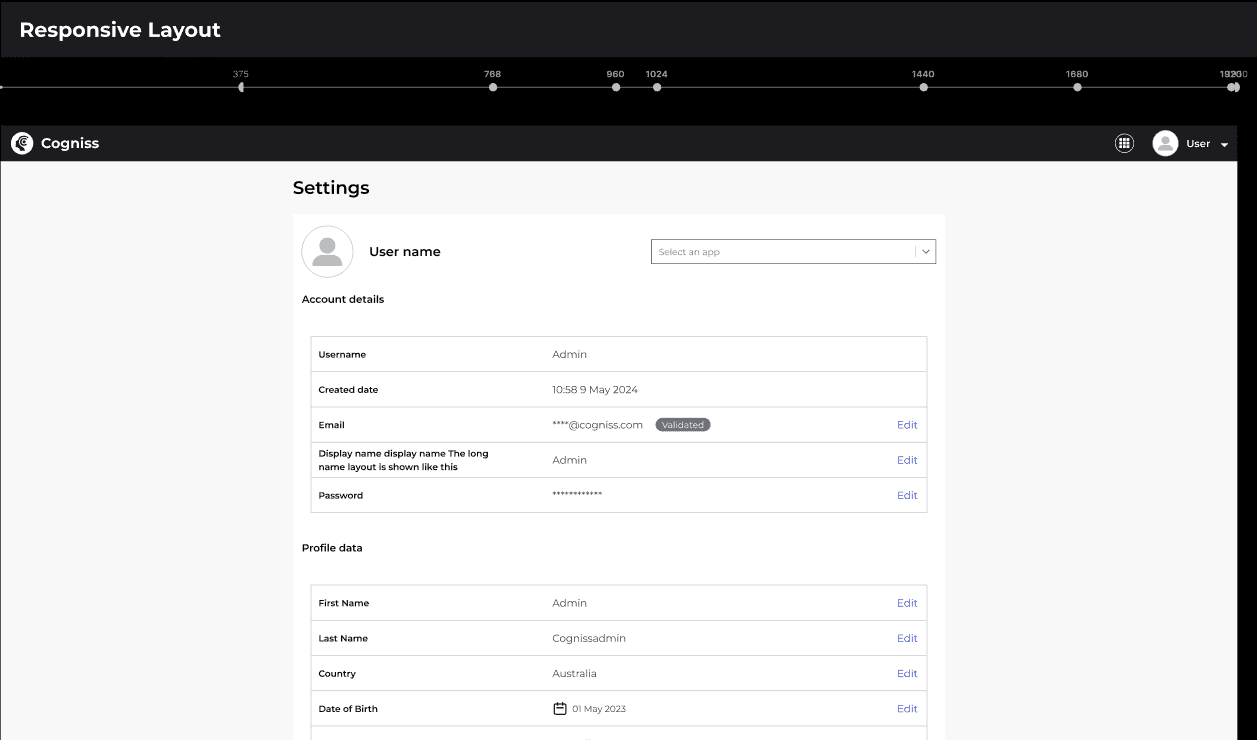Click the ****@cogniss.com email value

[597, 425]
